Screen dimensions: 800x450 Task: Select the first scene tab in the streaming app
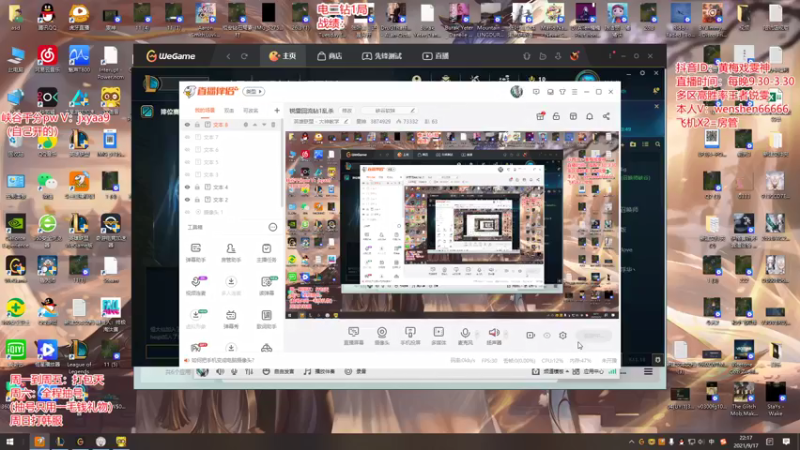[205, 110]
